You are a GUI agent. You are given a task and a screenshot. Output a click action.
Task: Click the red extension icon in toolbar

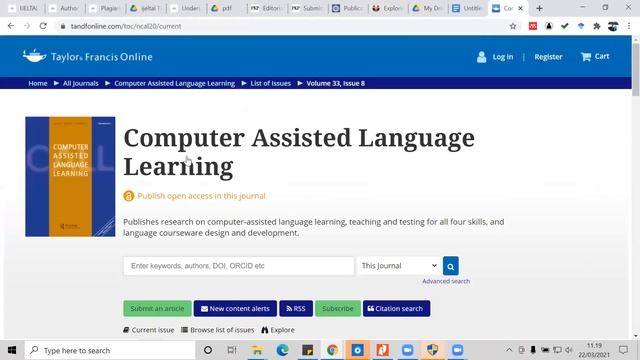tap(533, 26)
